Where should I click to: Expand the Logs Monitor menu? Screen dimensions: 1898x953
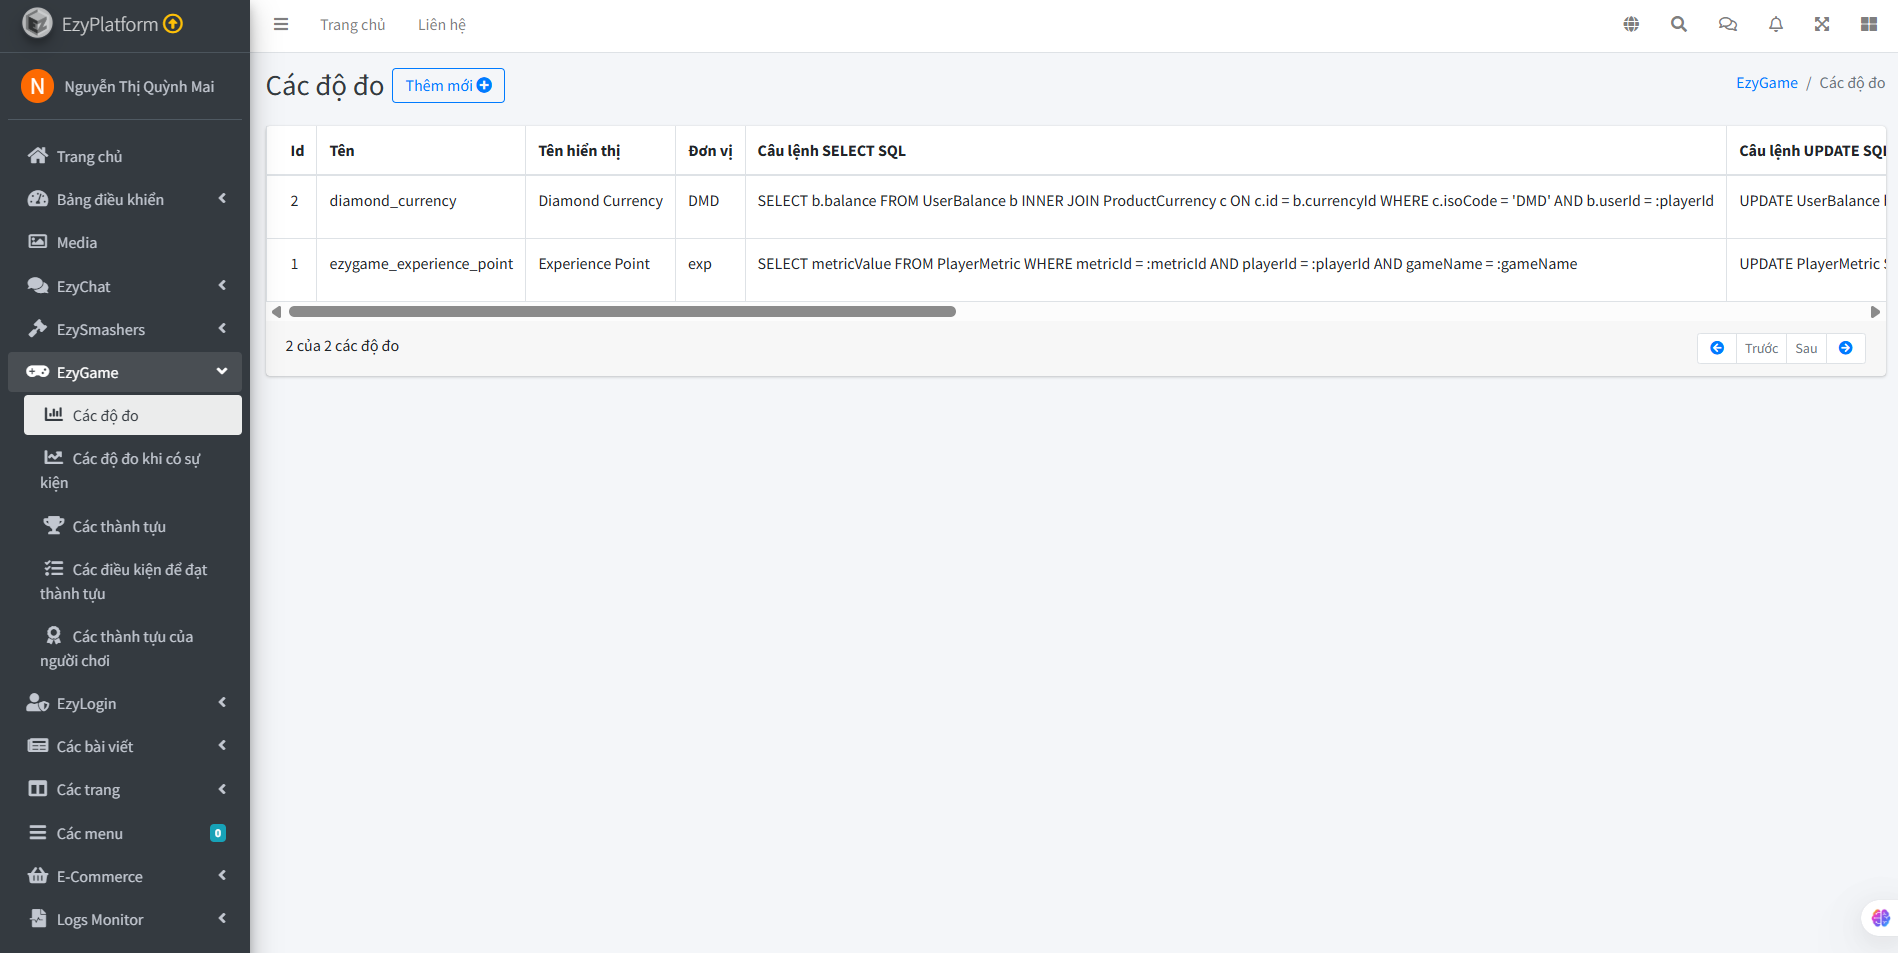221,918
